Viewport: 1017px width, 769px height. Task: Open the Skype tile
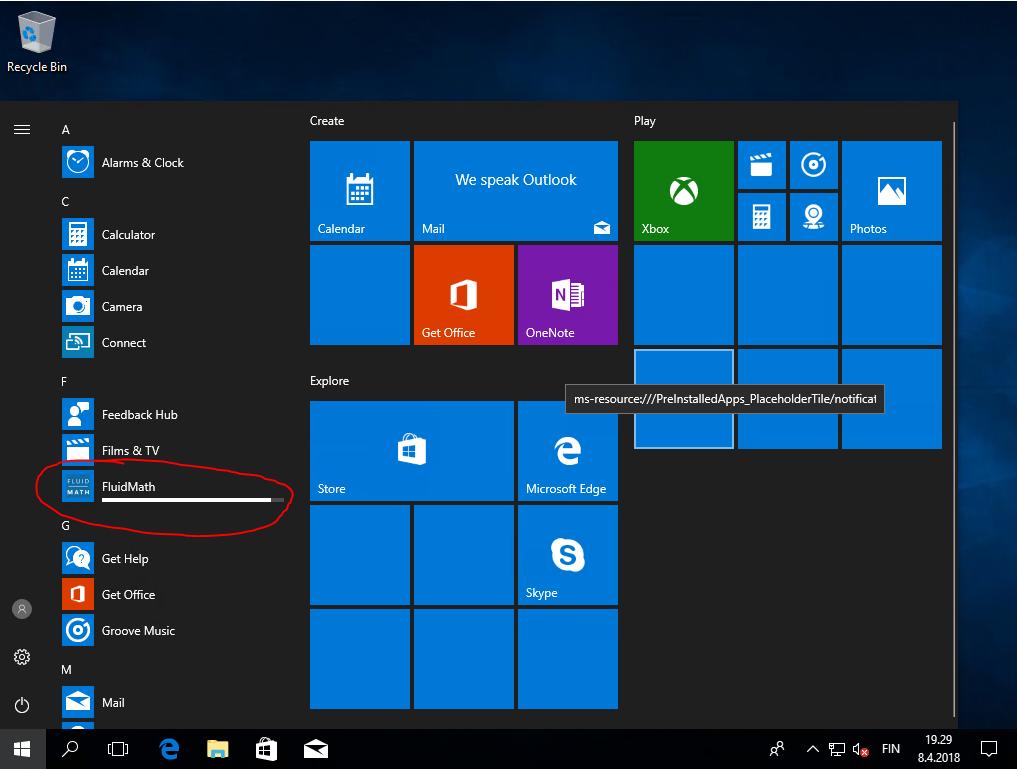(568, 554)
